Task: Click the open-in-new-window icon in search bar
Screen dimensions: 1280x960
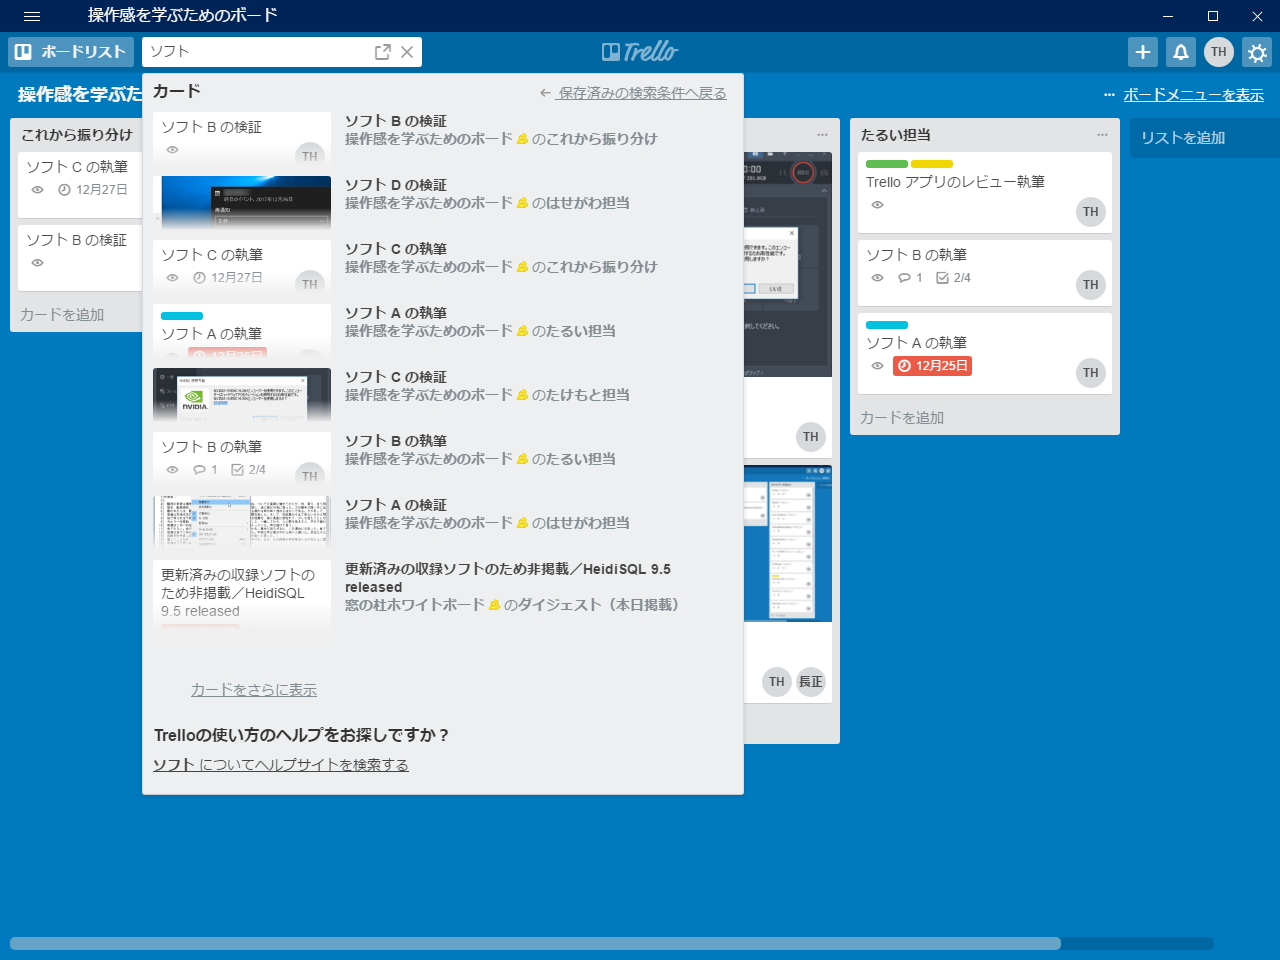Action: tap(381, 52)
